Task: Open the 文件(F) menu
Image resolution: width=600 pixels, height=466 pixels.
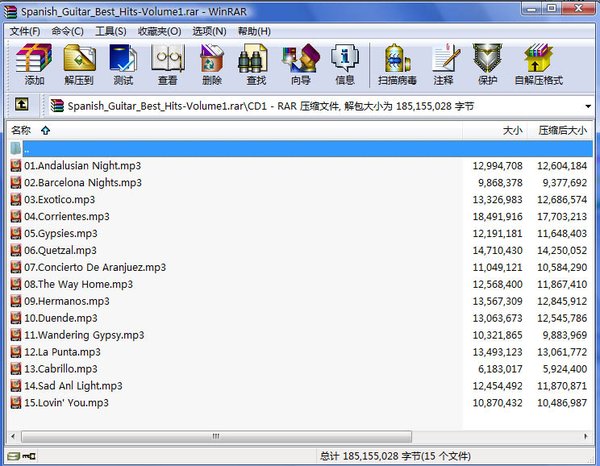Action: pos(25,31)
